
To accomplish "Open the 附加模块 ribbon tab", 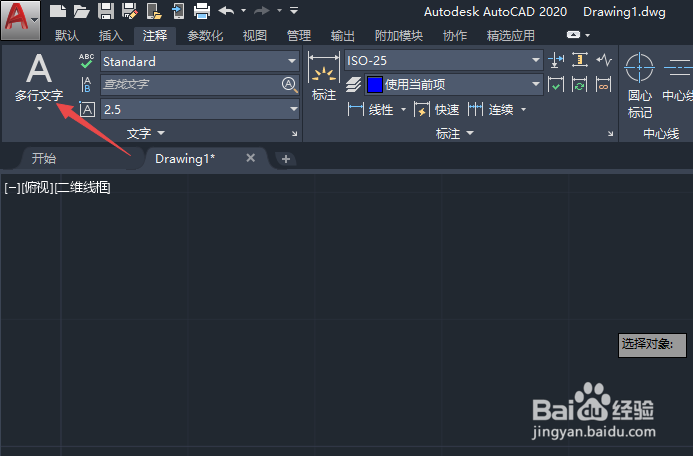I will click(399, 35).
